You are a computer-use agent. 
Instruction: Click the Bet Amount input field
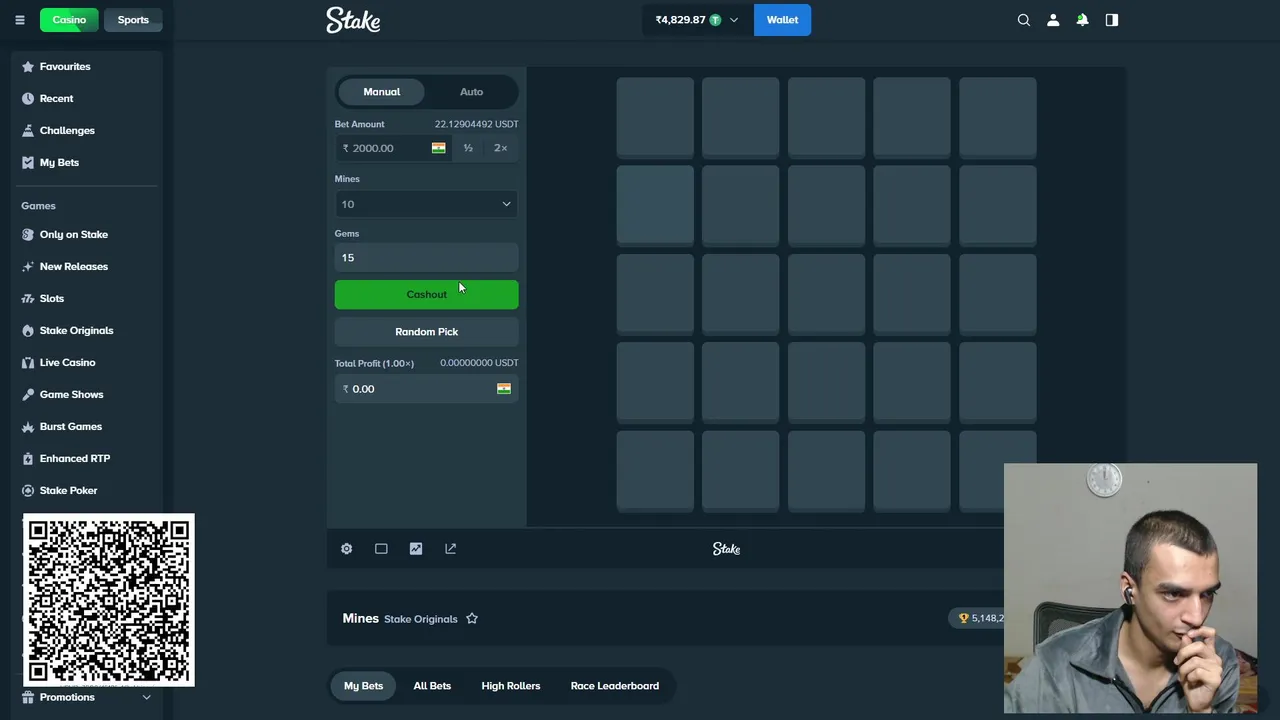(391, 148)
